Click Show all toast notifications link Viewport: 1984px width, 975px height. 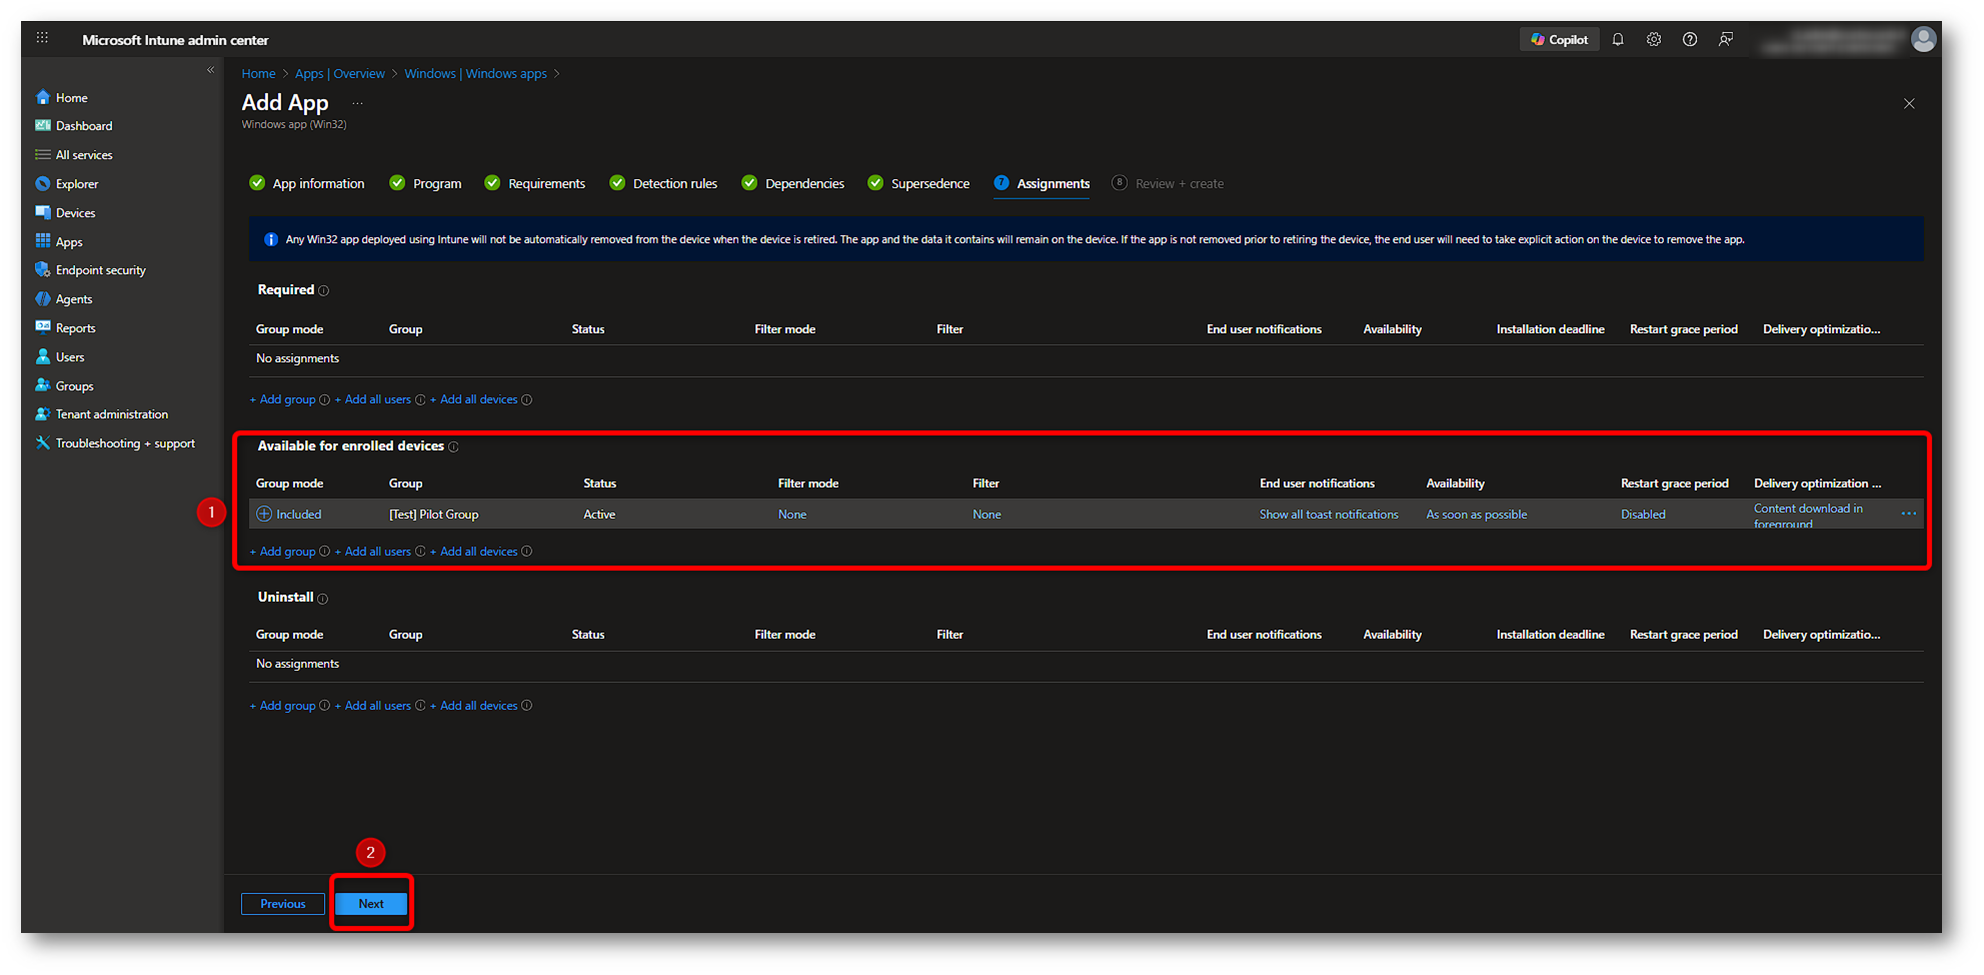point(1328,515)
